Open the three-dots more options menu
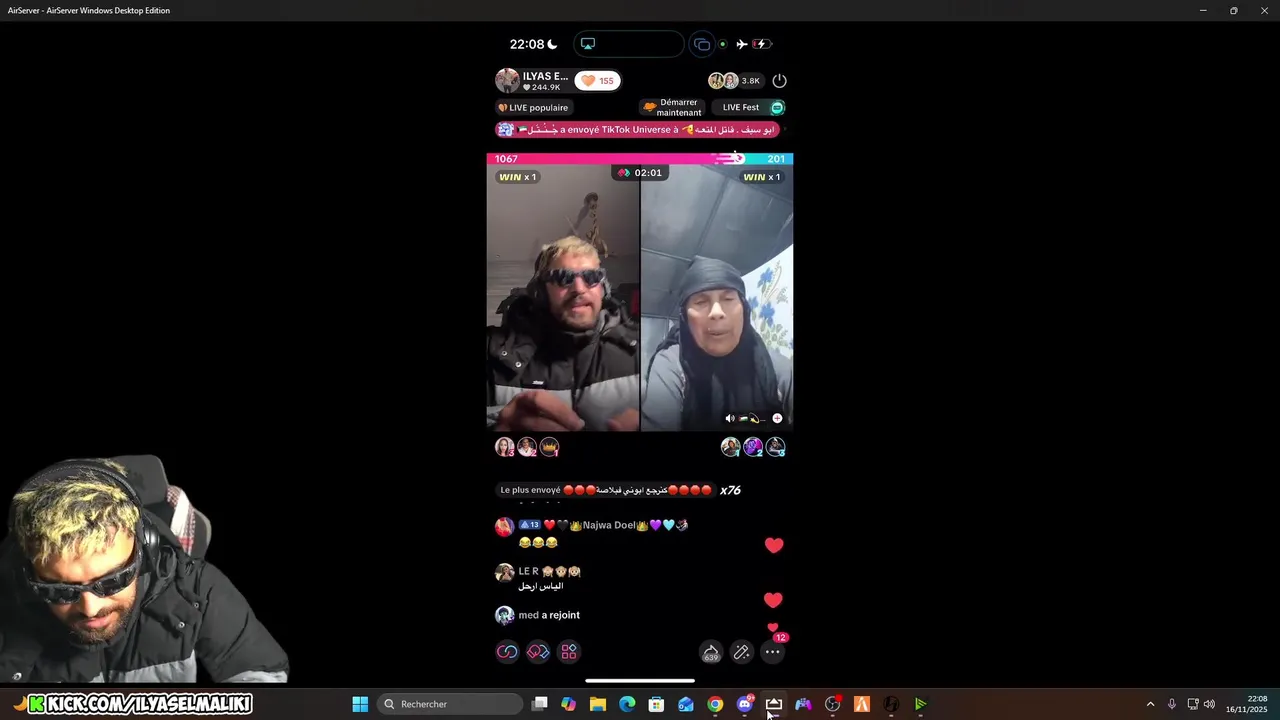This screenshot has height=720, width=1280. click(x=773, y=652)
